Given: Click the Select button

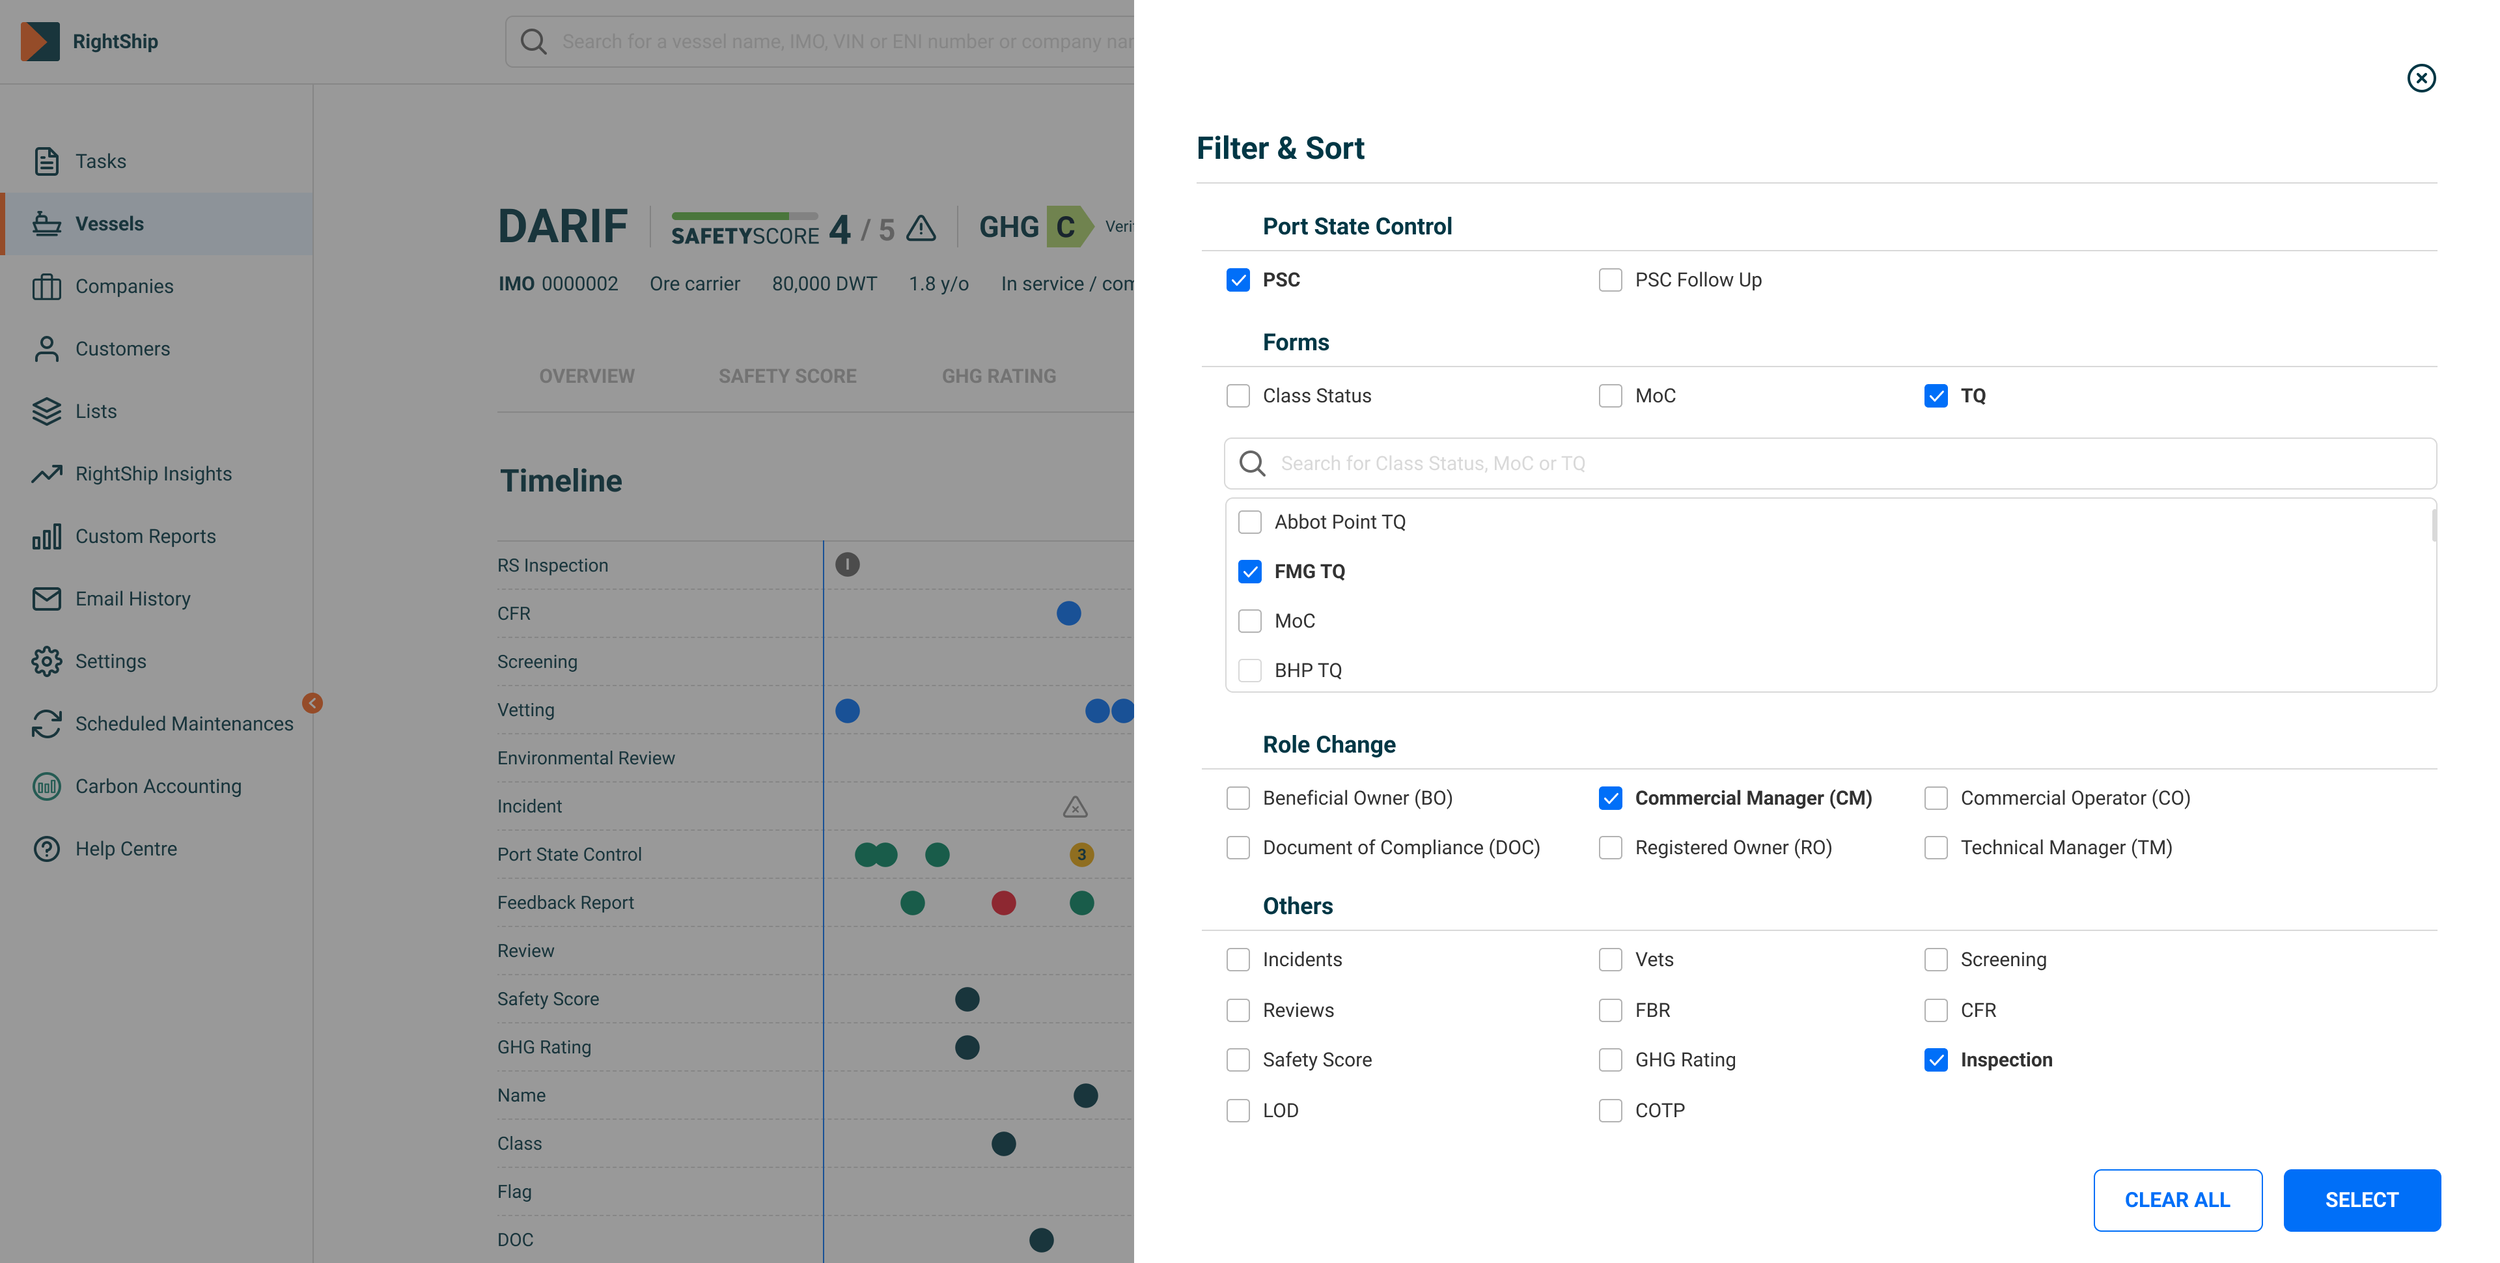Looking at the screenshot, I should pyautogui.click(x=2361, y=1200).
